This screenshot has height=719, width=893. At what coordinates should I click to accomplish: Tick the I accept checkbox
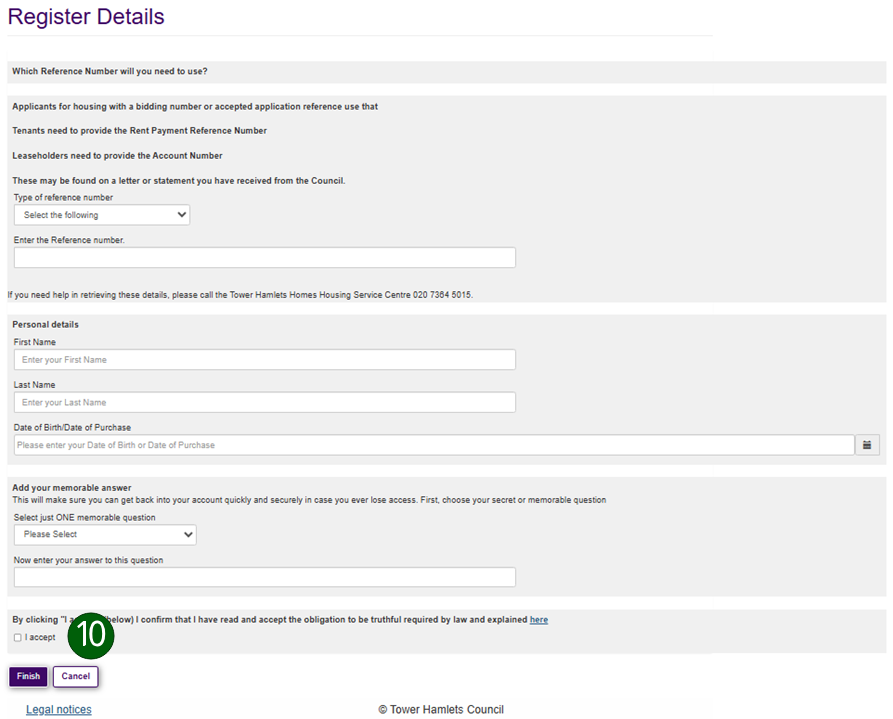(18, 637)
